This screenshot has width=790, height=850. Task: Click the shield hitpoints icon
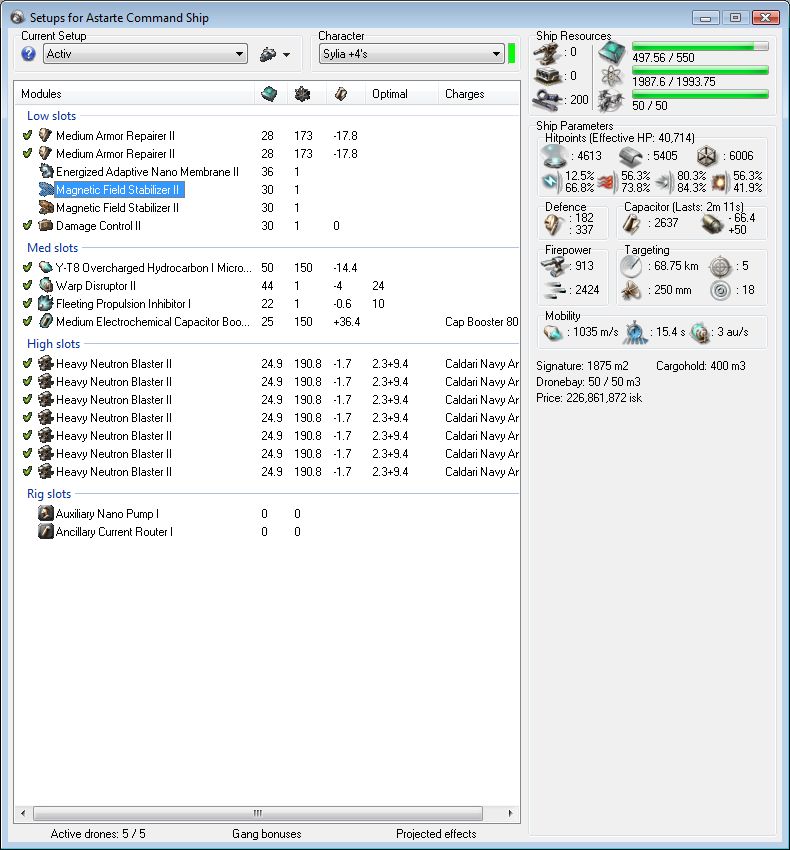(x=555, y=156)
